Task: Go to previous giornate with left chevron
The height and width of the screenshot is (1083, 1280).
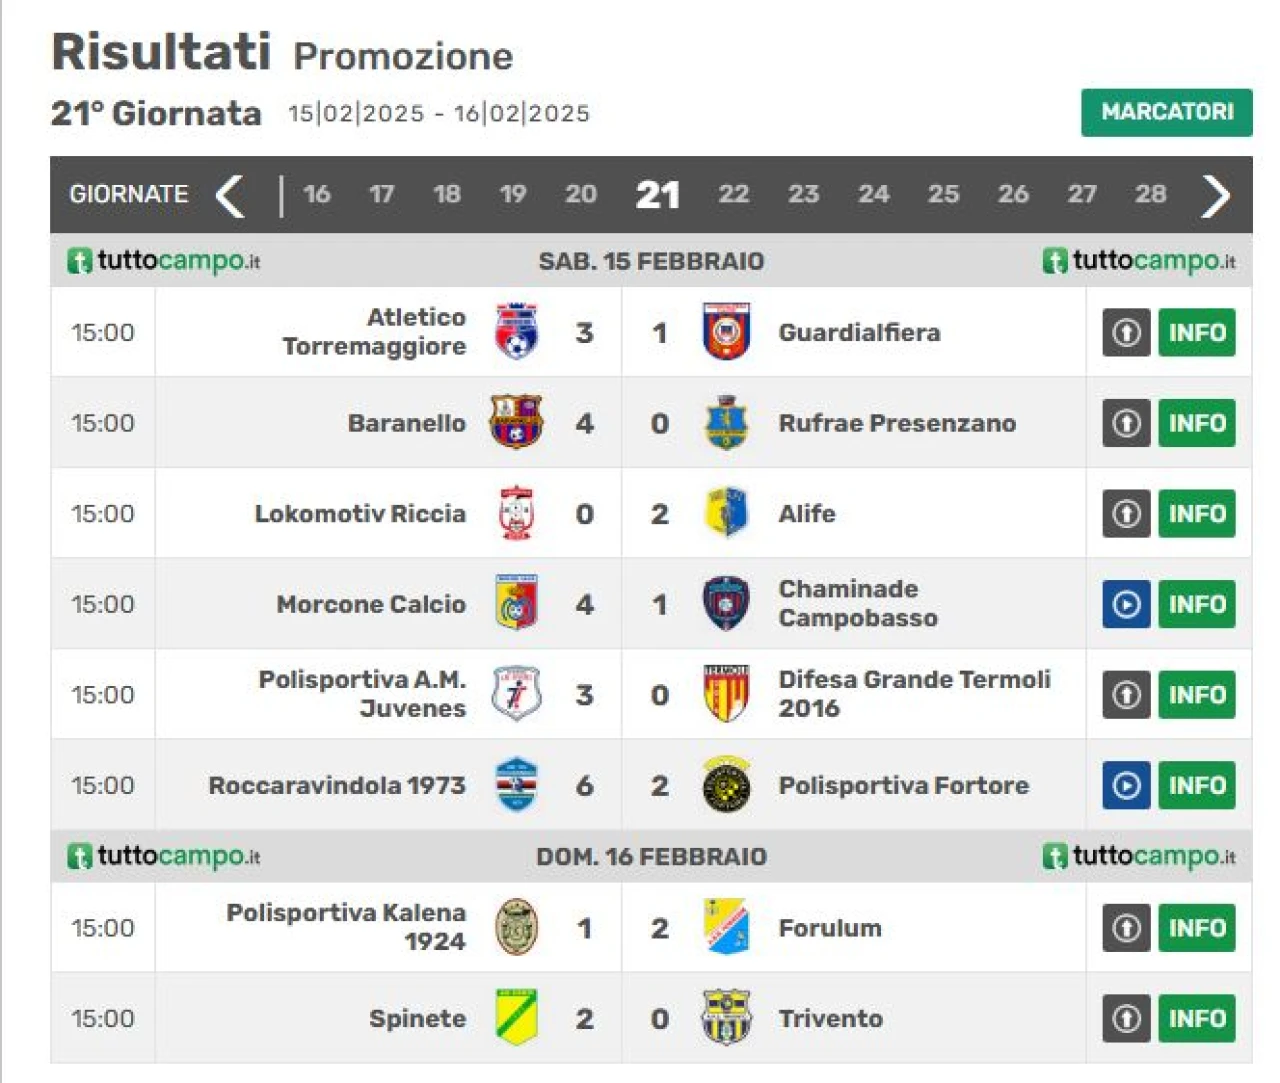Action: 230,195
